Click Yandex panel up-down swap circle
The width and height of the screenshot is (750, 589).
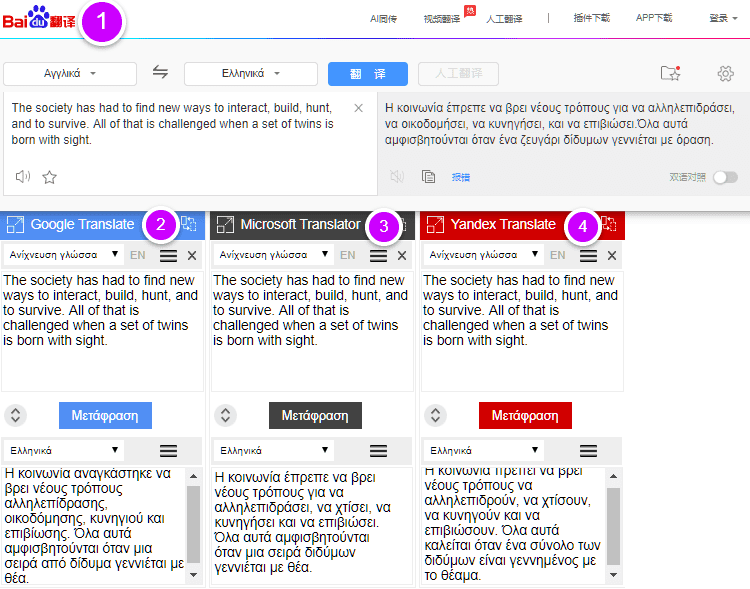[435, 415]
